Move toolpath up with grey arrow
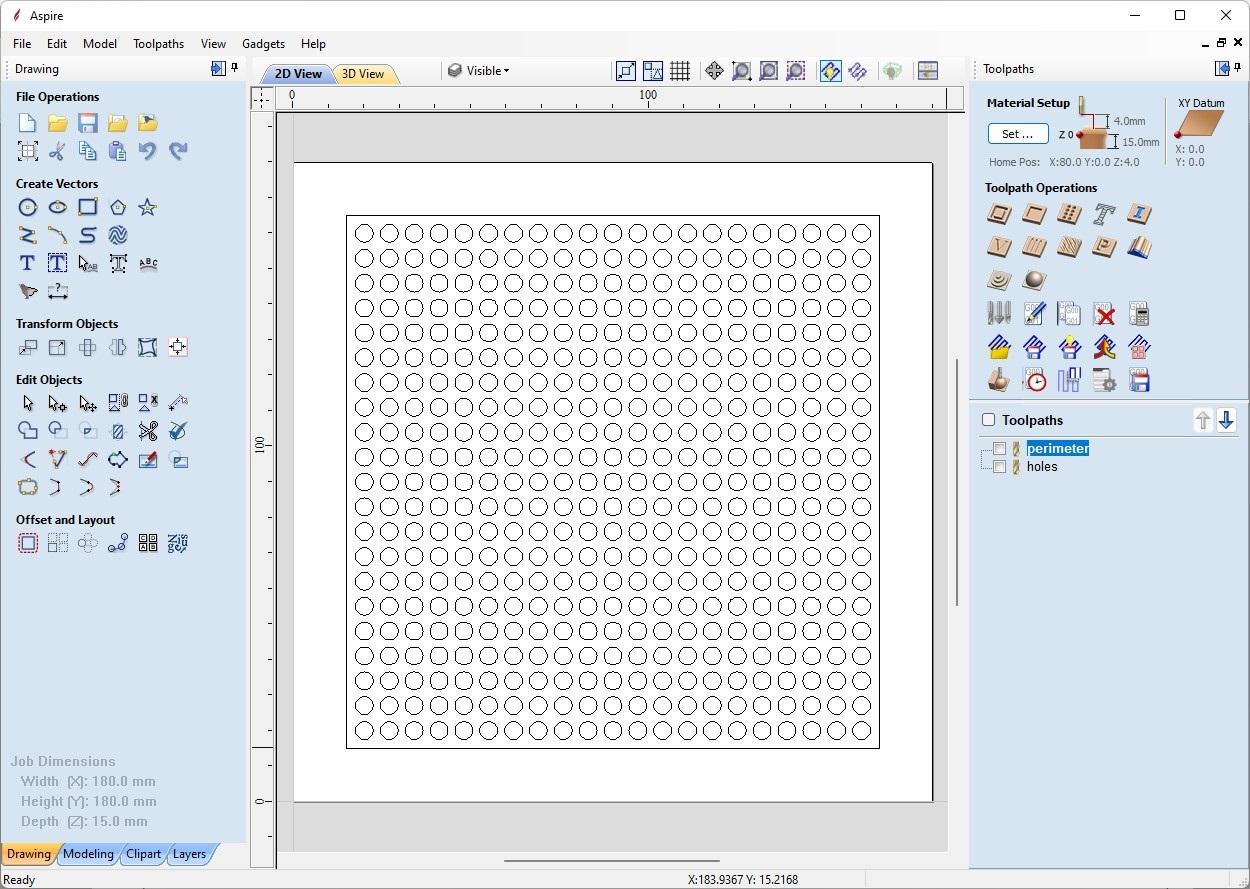 tap(1203, 420)
